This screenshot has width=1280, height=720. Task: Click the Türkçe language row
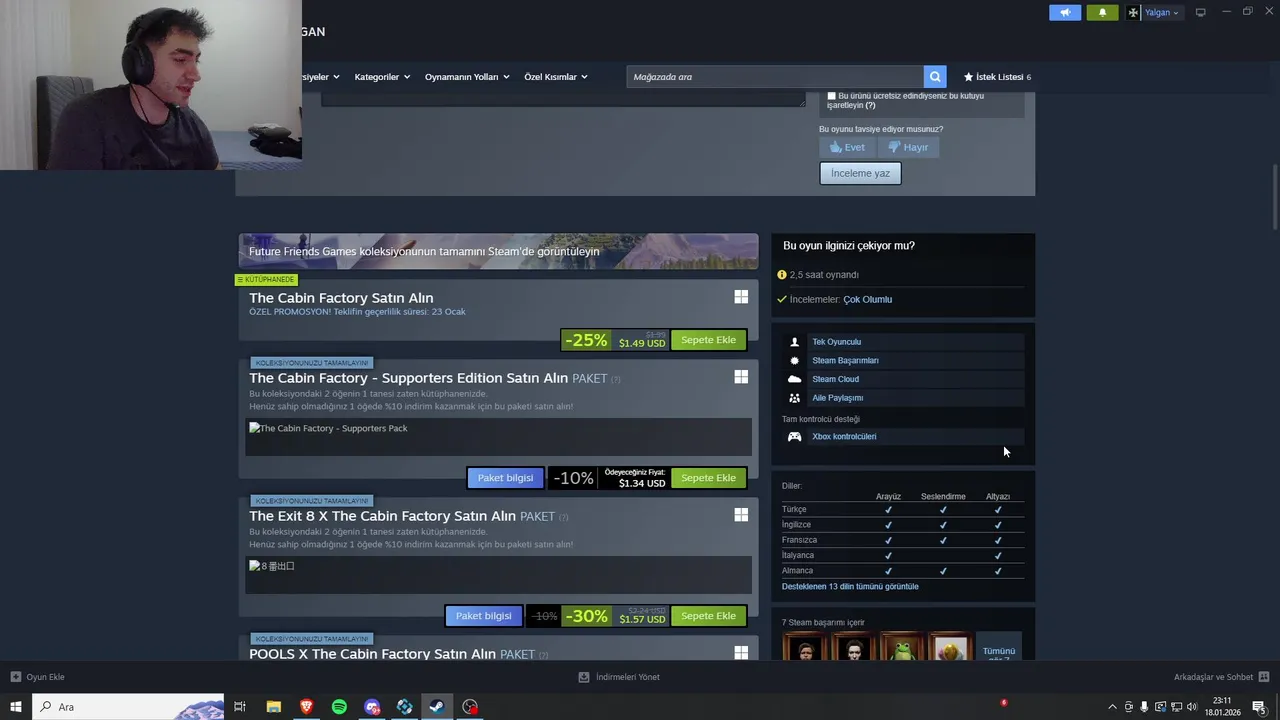click(x=902, y=509)
